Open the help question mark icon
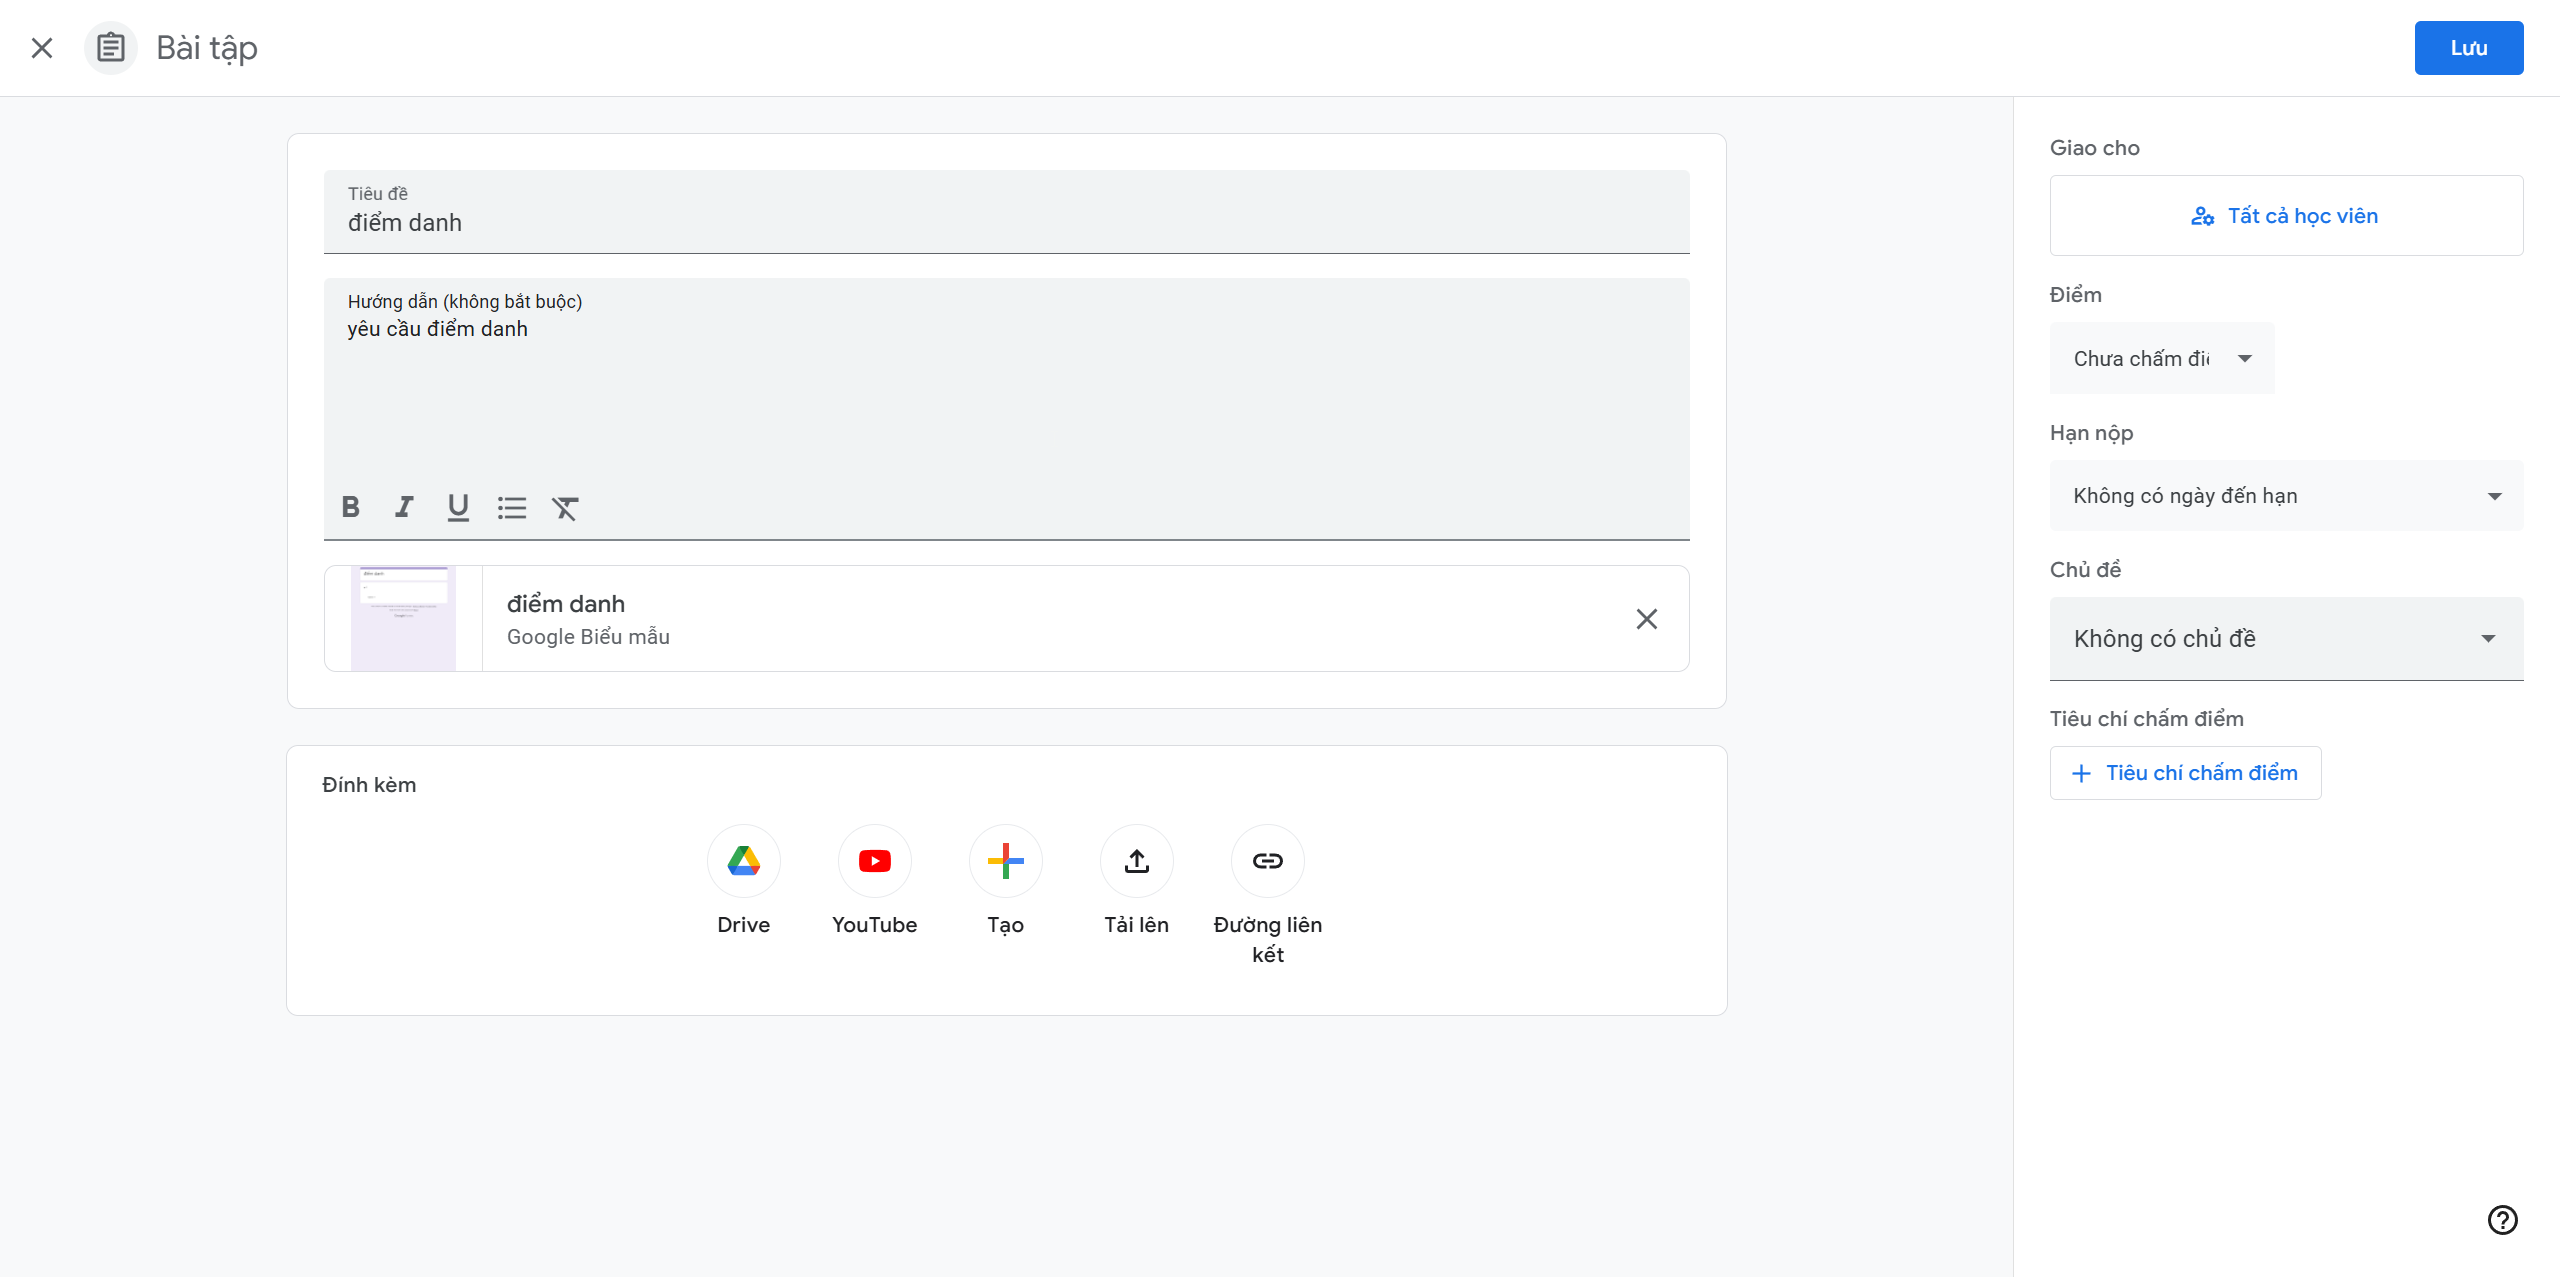 point(2502,1219)
